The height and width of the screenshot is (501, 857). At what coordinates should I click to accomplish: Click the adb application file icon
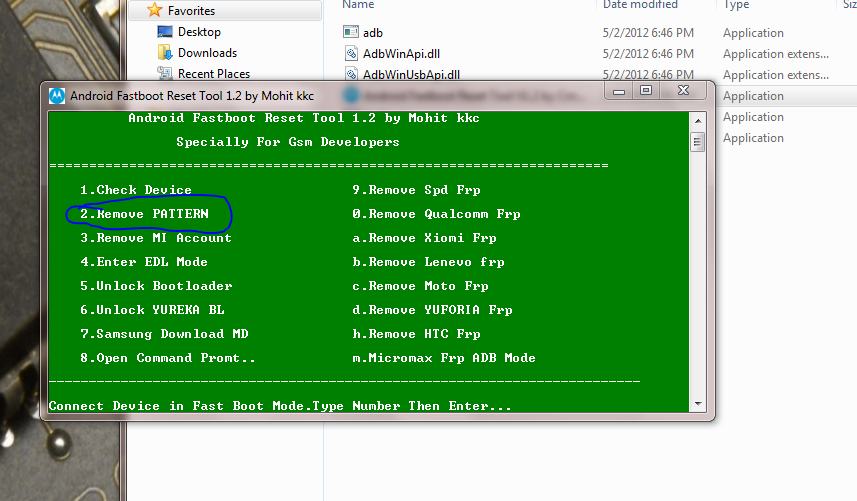pos(350,32)
